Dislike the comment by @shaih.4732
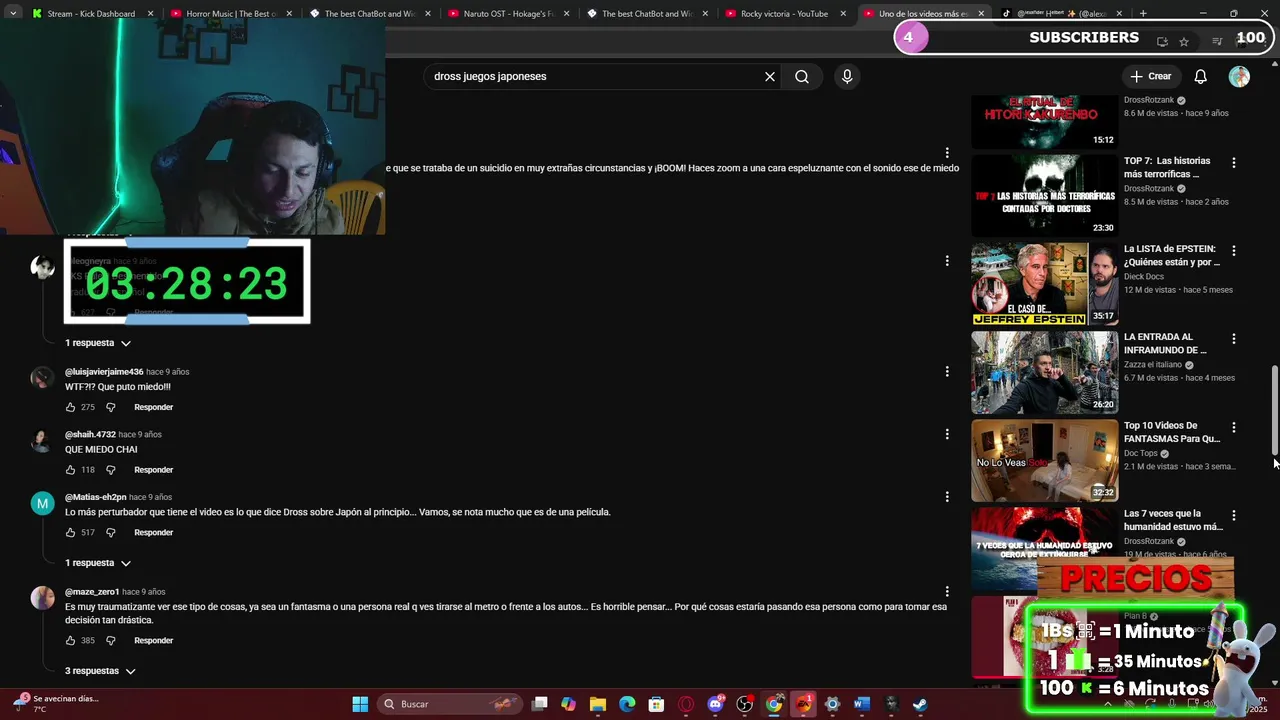1280x720 pixels. [x=111, y=470]
